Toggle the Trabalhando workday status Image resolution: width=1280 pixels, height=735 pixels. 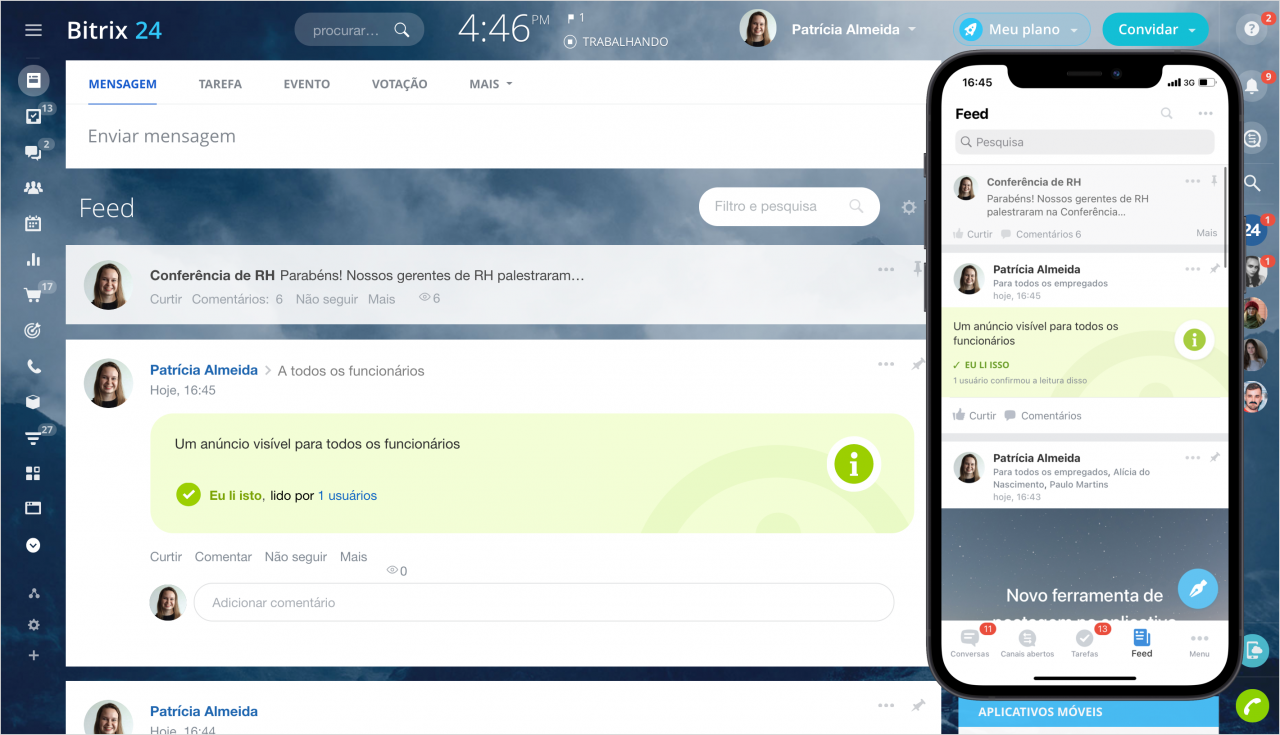[616, 42]
